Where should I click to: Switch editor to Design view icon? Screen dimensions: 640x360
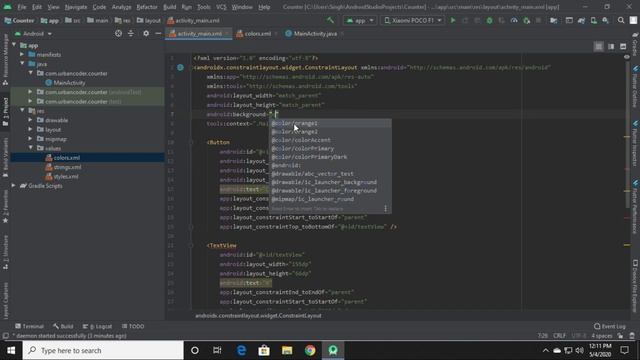(623, 47)
